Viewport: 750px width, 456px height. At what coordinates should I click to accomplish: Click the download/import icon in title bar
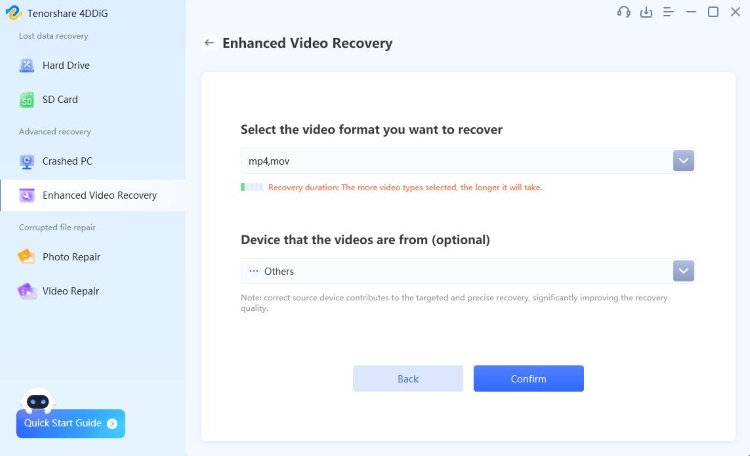(x=646, y=12)
